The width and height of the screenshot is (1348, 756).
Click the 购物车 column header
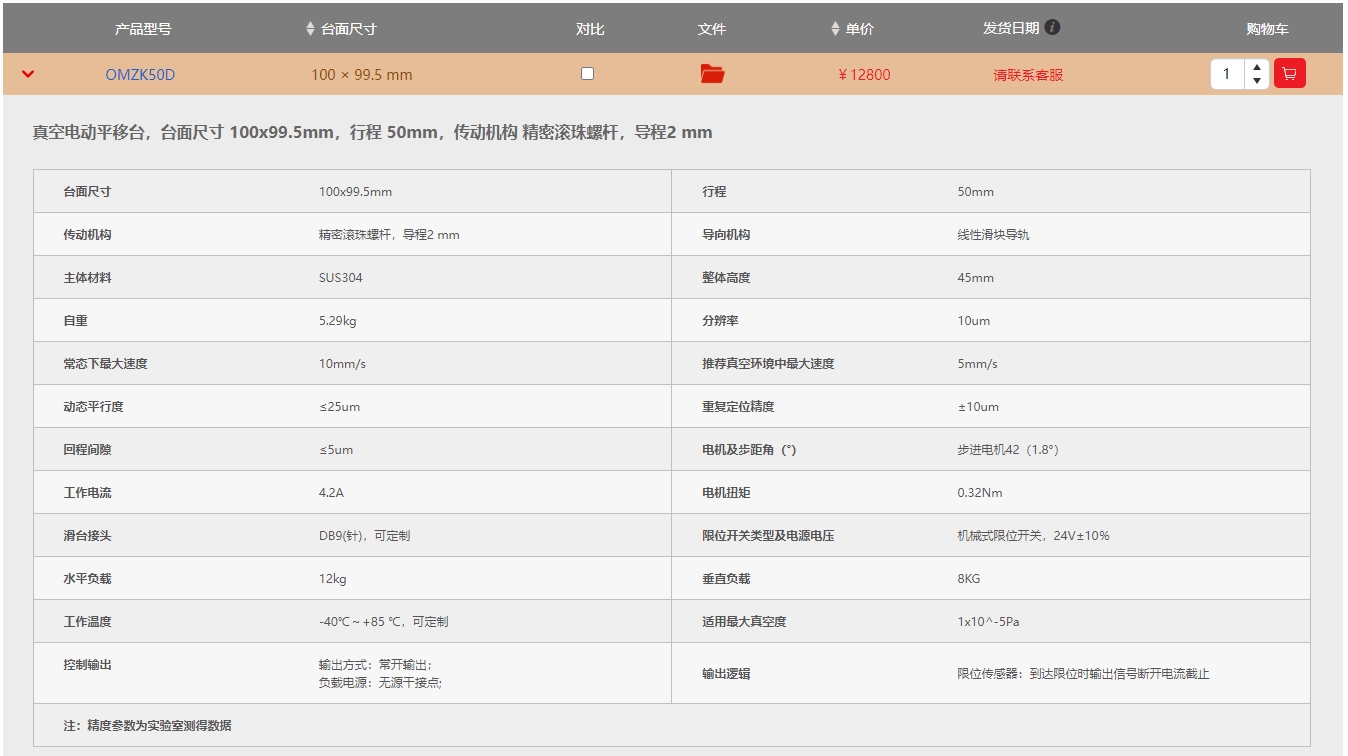click(1266, 29)
